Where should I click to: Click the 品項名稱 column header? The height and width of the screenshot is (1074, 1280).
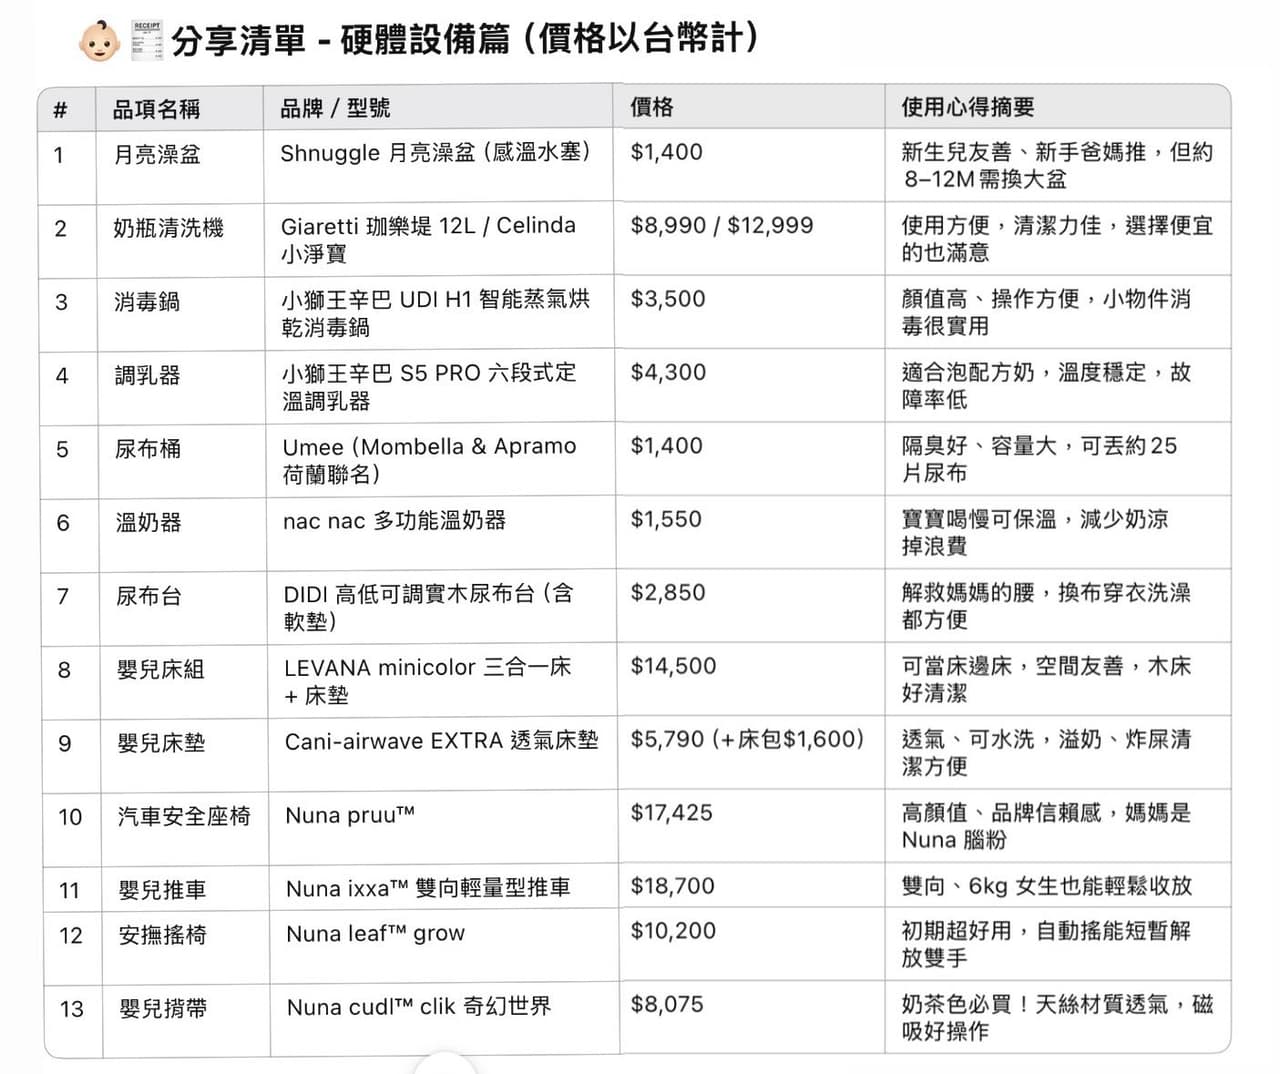(156, 108)
